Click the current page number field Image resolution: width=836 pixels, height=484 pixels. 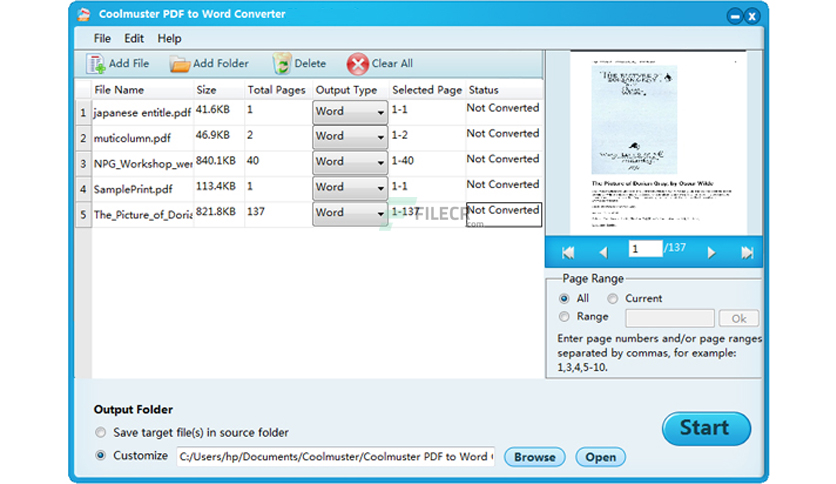pyautogui.click(x=645, y=248)
